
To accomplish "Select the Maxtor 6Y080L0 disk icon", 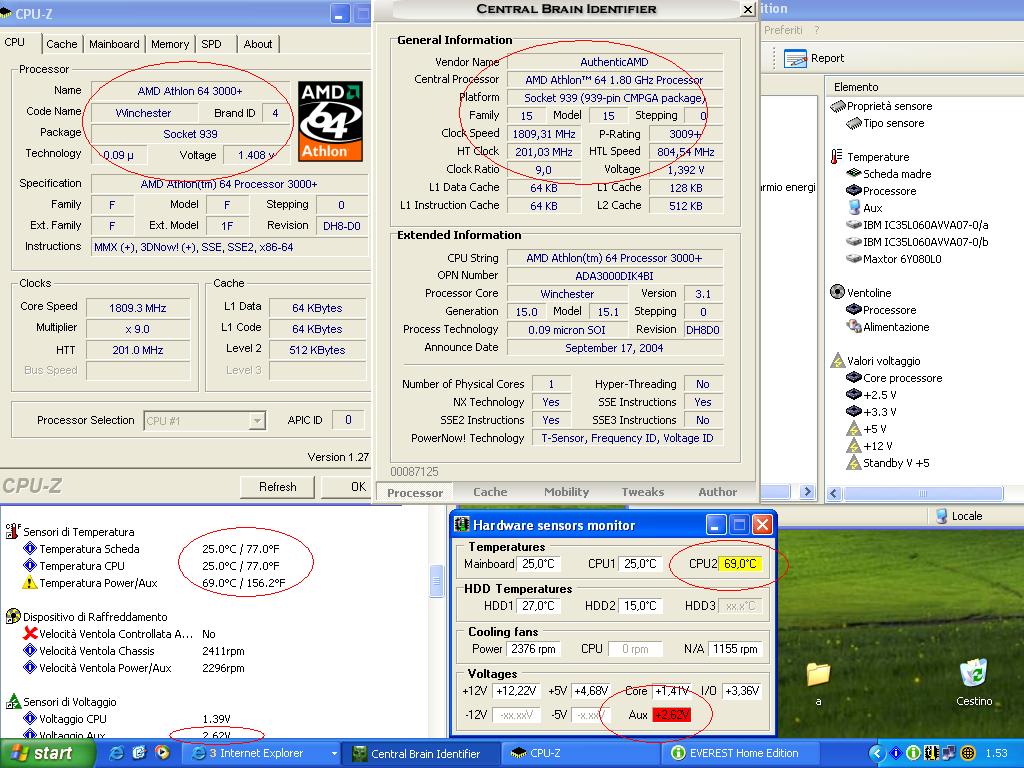I will [x=854, y=259].
